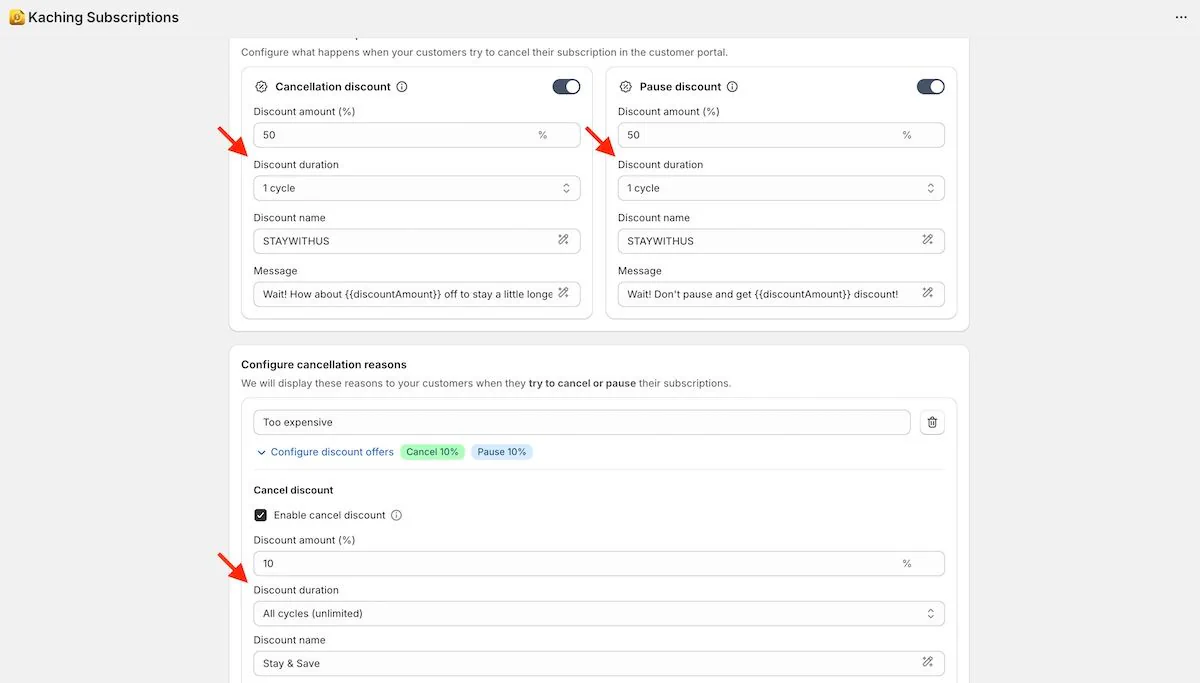Screen dimensions: 1200x683
Task: Click the Cancel discount section heading
Action: click(293, 490)
